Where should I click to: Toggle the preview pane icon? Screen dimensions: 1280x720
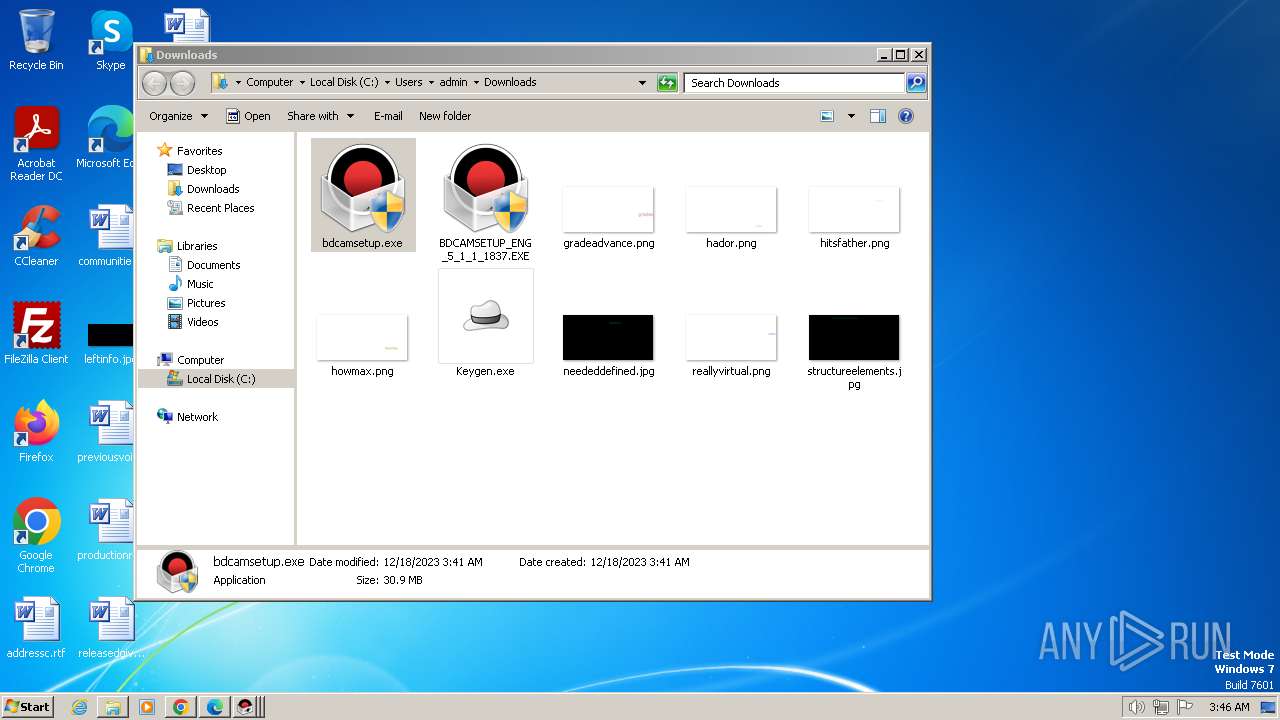point(878,116)
